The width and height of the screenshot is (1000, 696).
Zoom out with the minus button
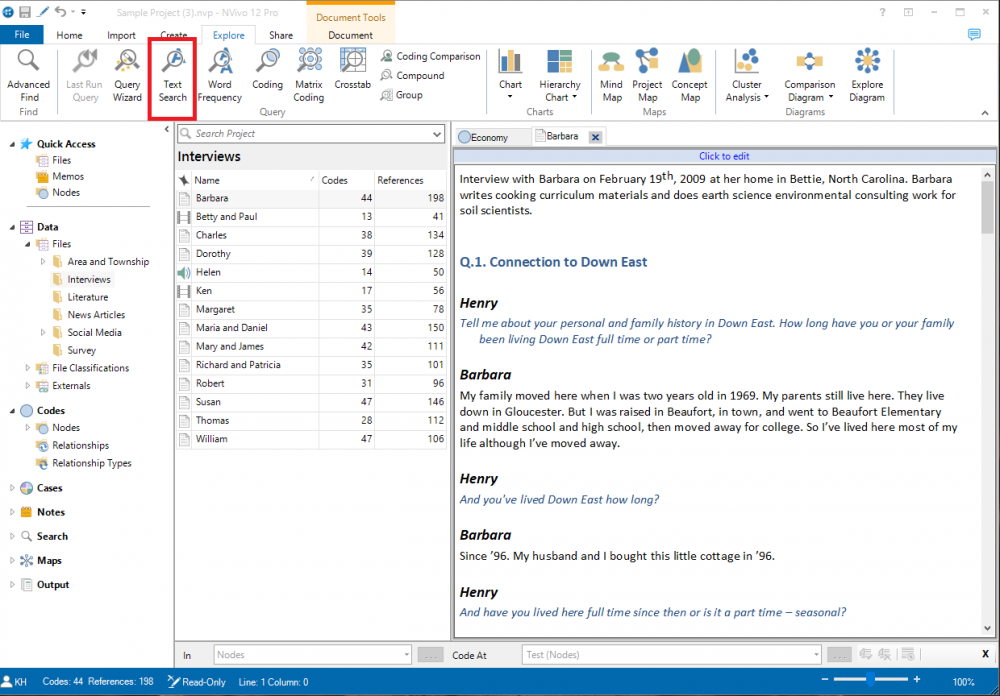825,680
